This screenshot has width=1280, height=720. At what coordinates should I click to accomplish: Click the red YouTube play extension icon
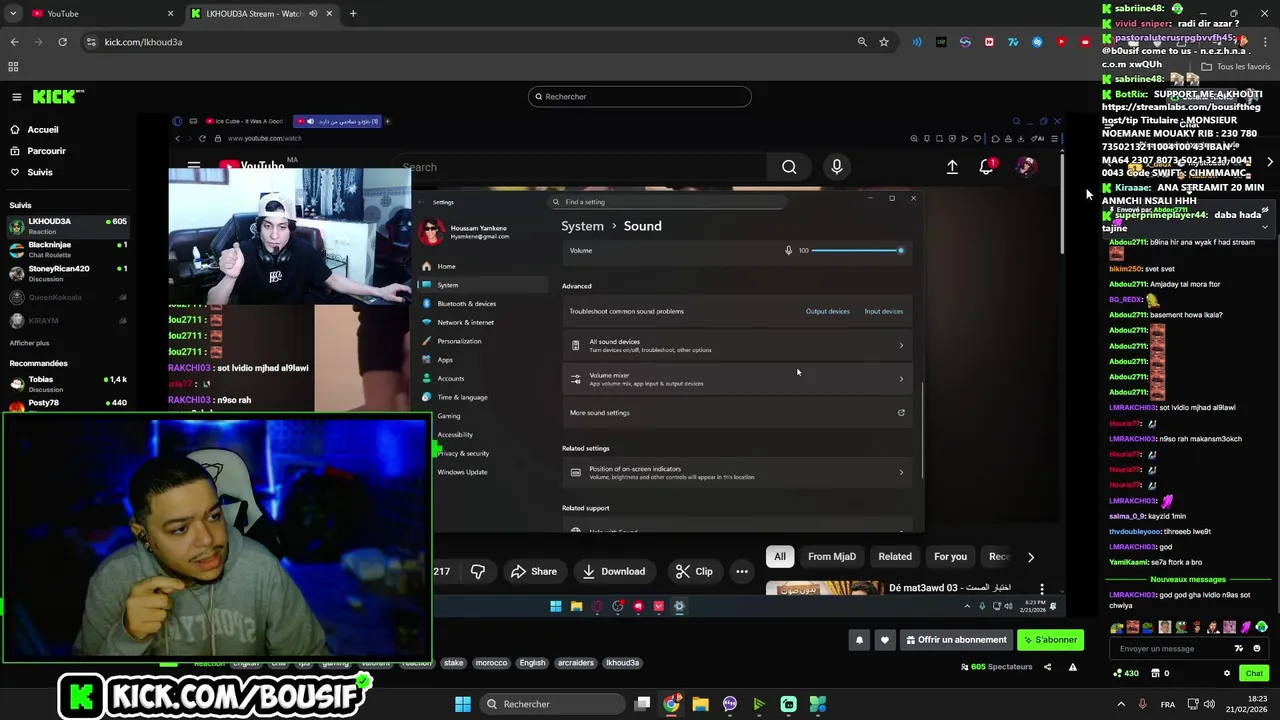click(1061, 42)
